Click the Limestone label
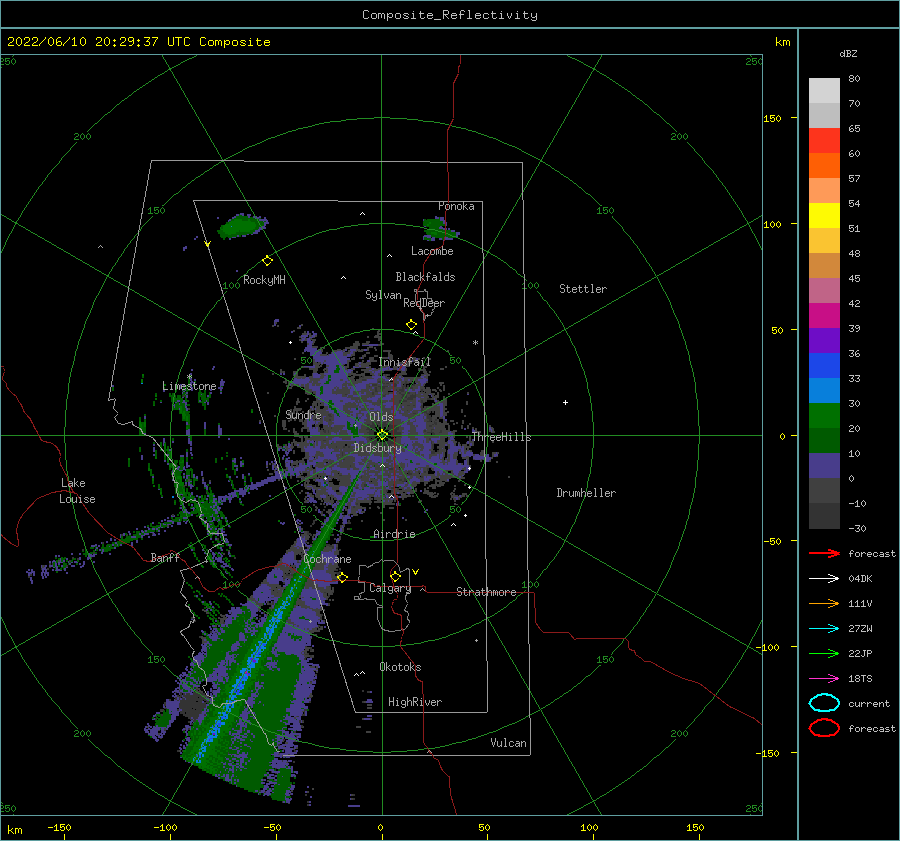The height and width of the screenshot is (841, 900). coord(189,386)
